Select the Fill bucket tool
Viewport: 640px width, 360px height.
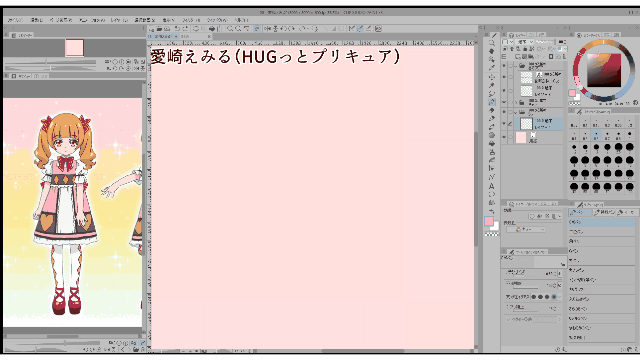coord(492,143)
